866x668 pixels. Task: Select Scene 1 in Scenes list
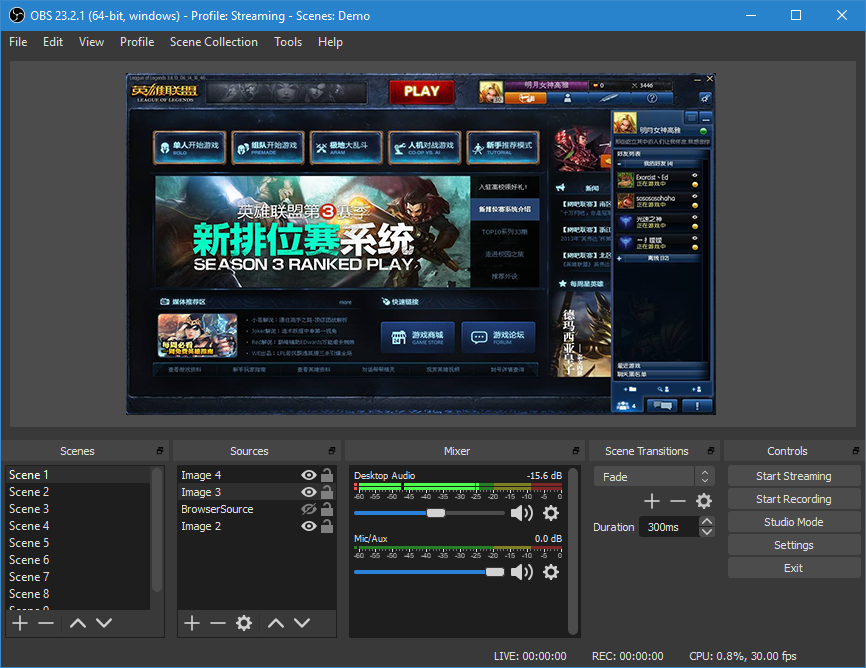pos(78,475)
